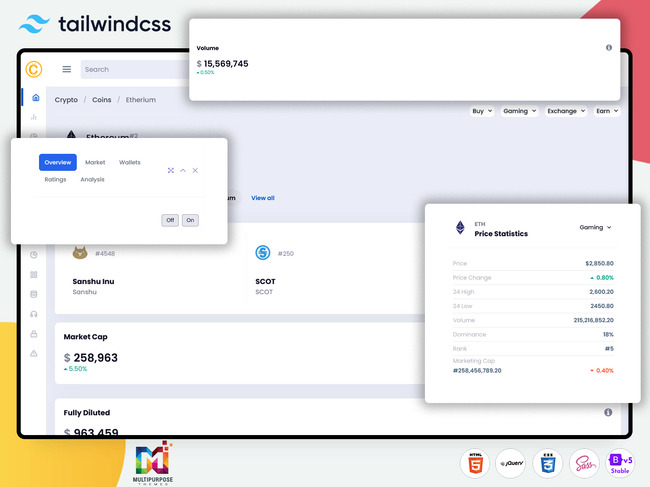
Task: Click the Price Statistics heading
Action: [x=501, y=234]
